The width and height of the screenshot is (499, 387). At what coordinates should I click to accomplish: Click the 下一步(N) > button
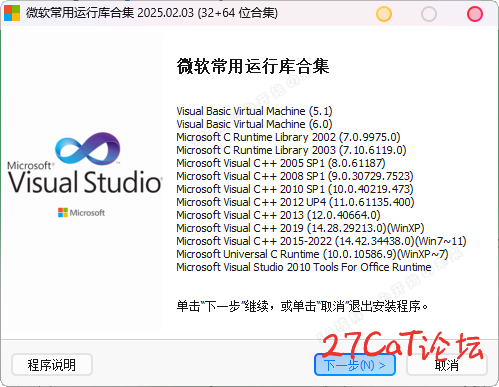(x=355, y=365)
